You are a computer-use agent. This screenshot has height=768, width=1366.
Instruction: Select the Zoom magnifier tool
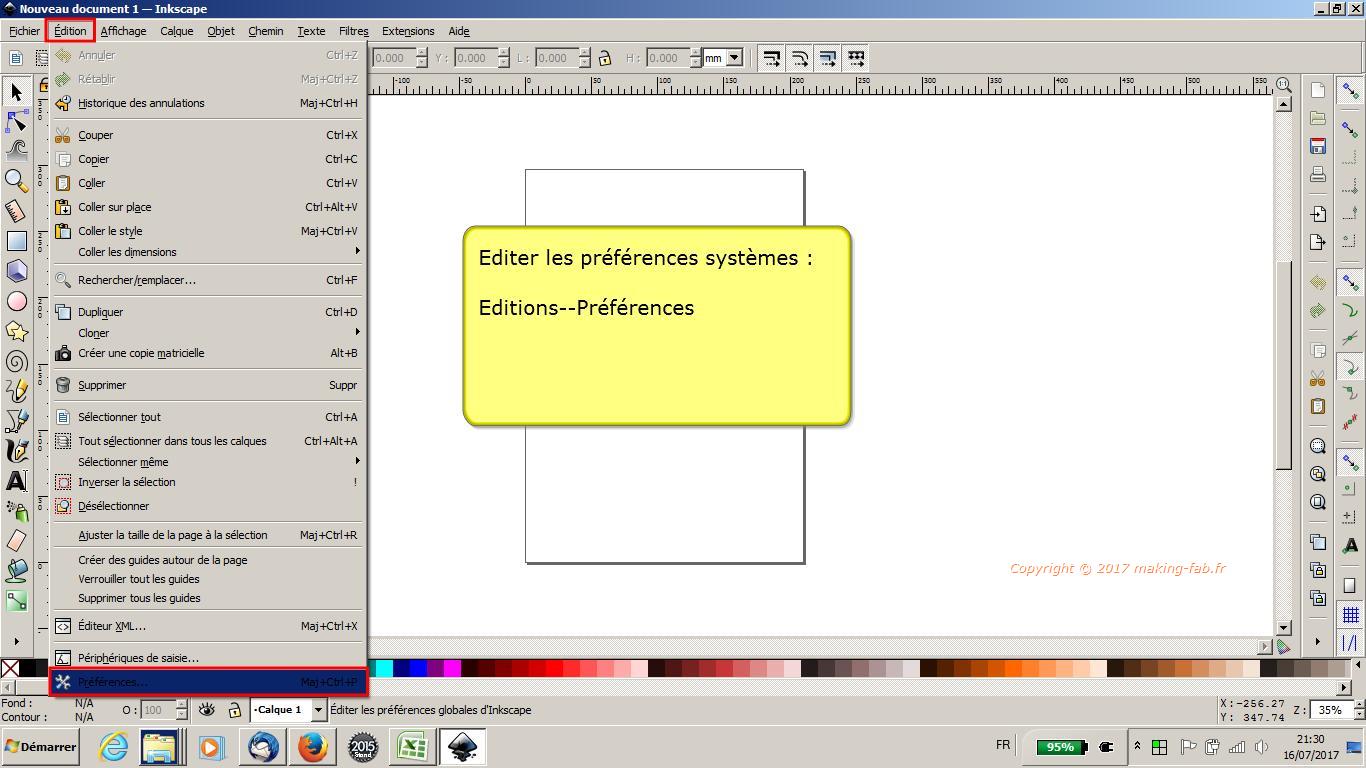pyautogui.click(x=16, y=181)
